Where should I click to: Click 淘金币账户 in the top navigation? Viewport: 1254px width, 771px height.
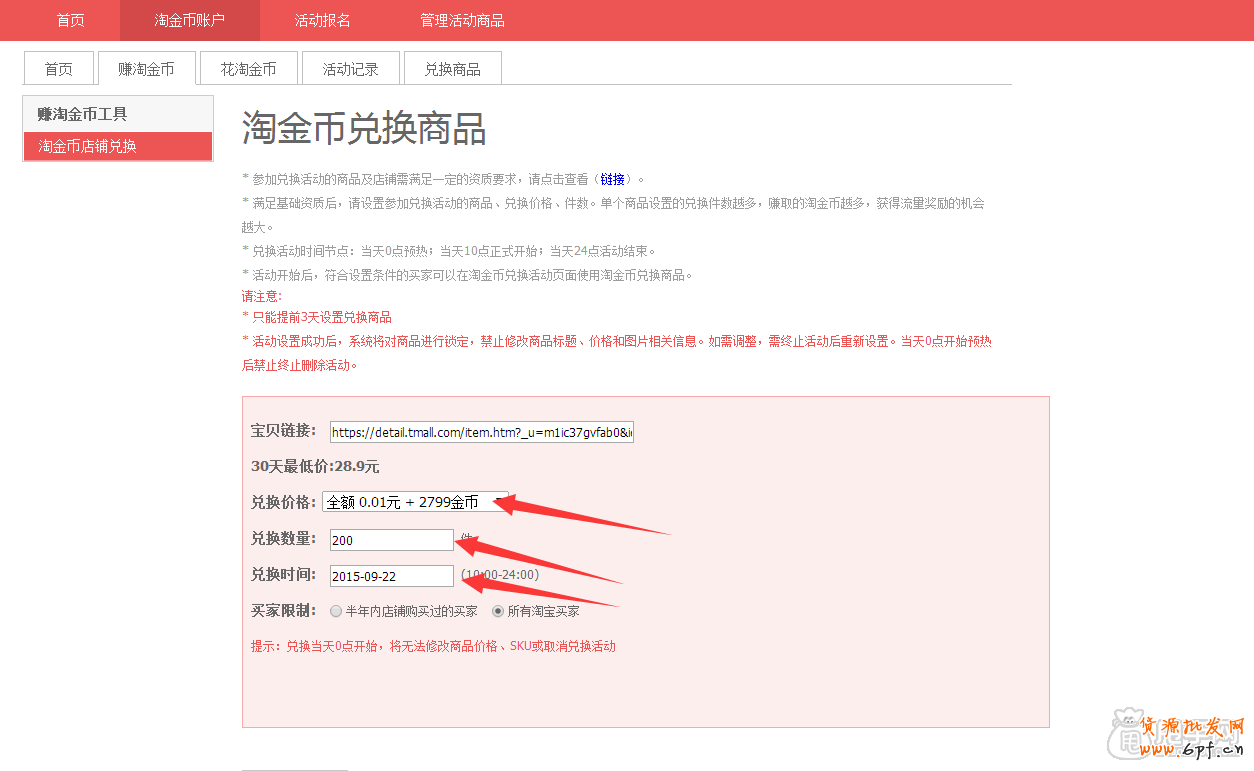click(x=189, y=20)
